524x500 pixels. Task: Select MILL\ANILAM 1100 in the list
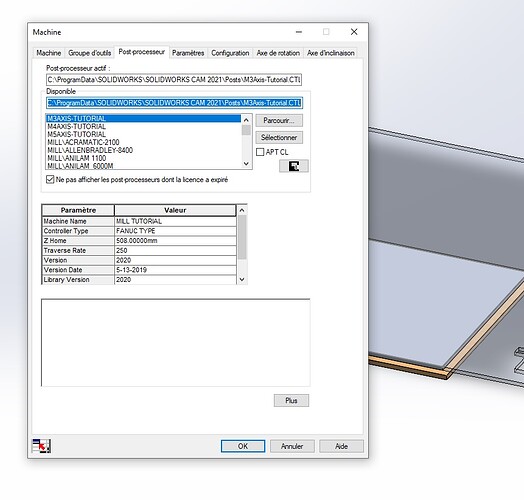coord(143,158)
